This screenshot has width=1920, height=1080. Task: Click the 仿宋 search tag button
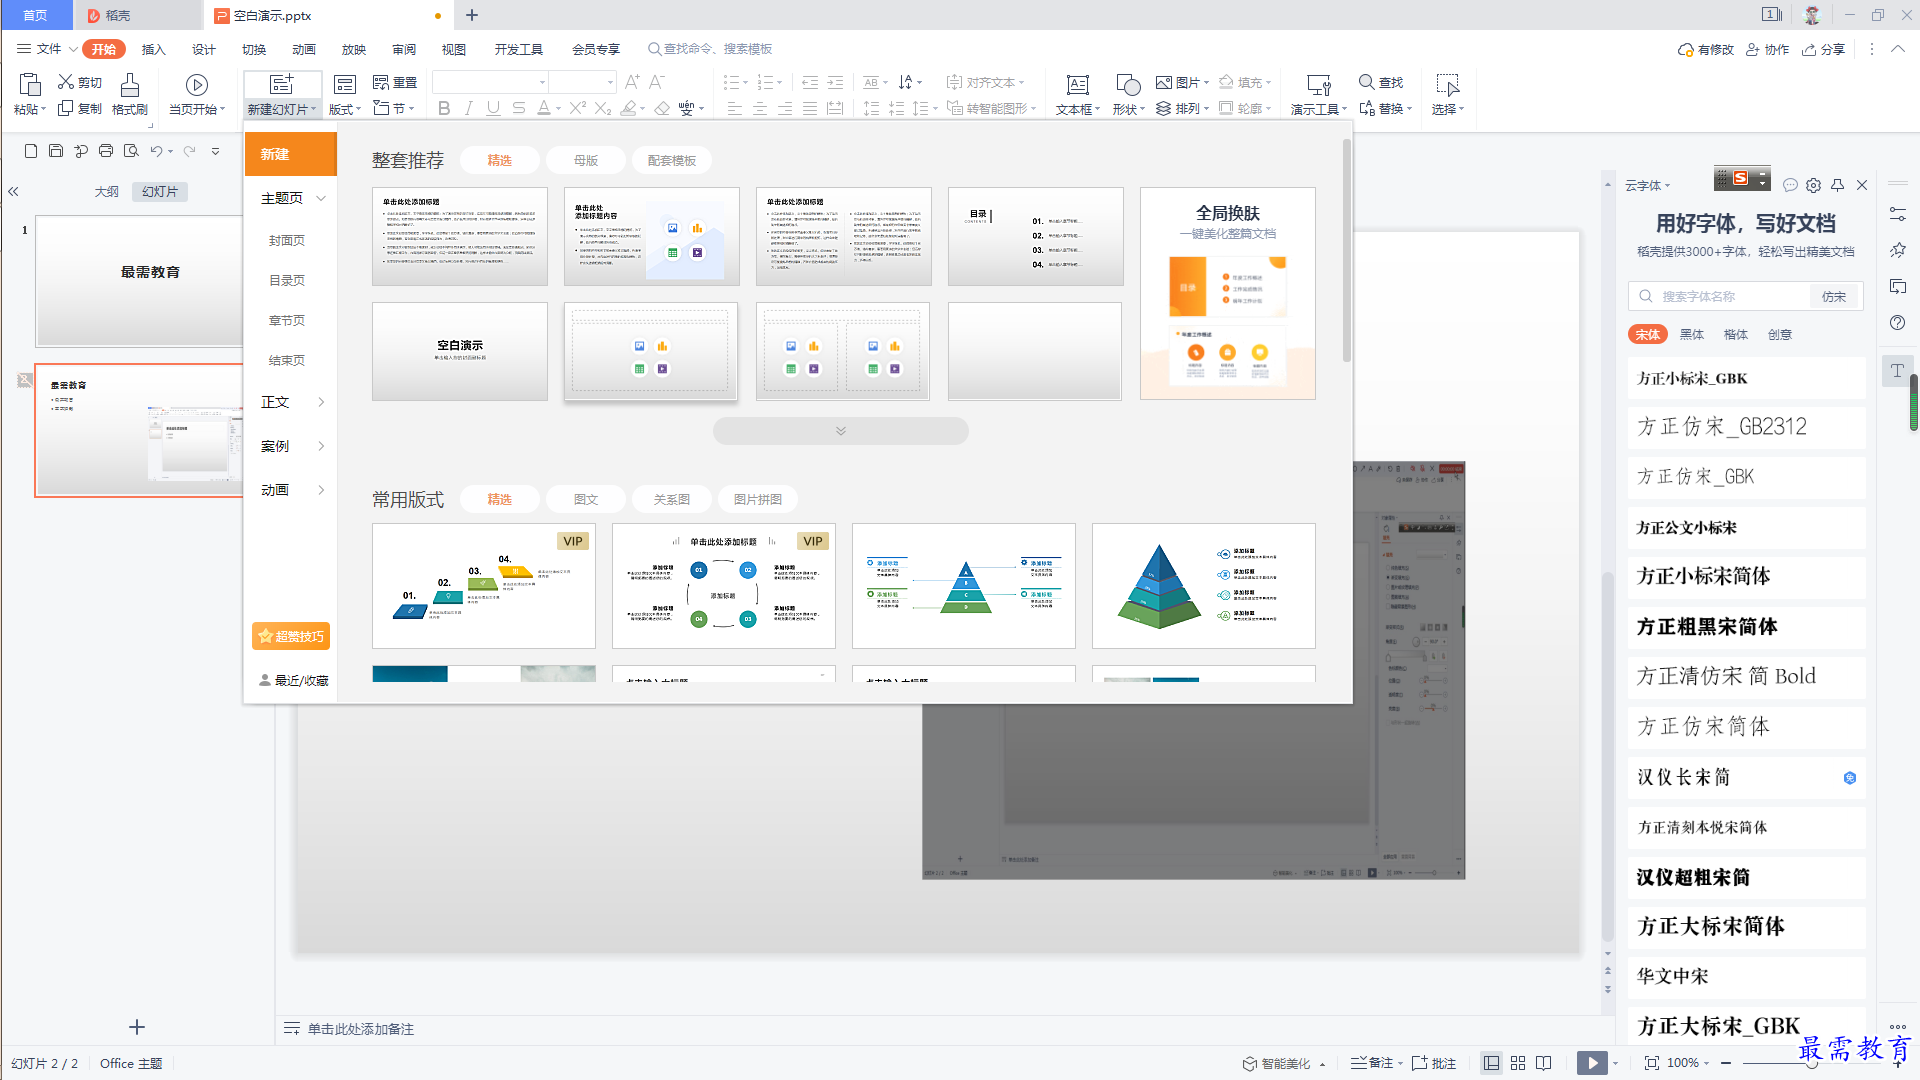(x=1834, y=296)
